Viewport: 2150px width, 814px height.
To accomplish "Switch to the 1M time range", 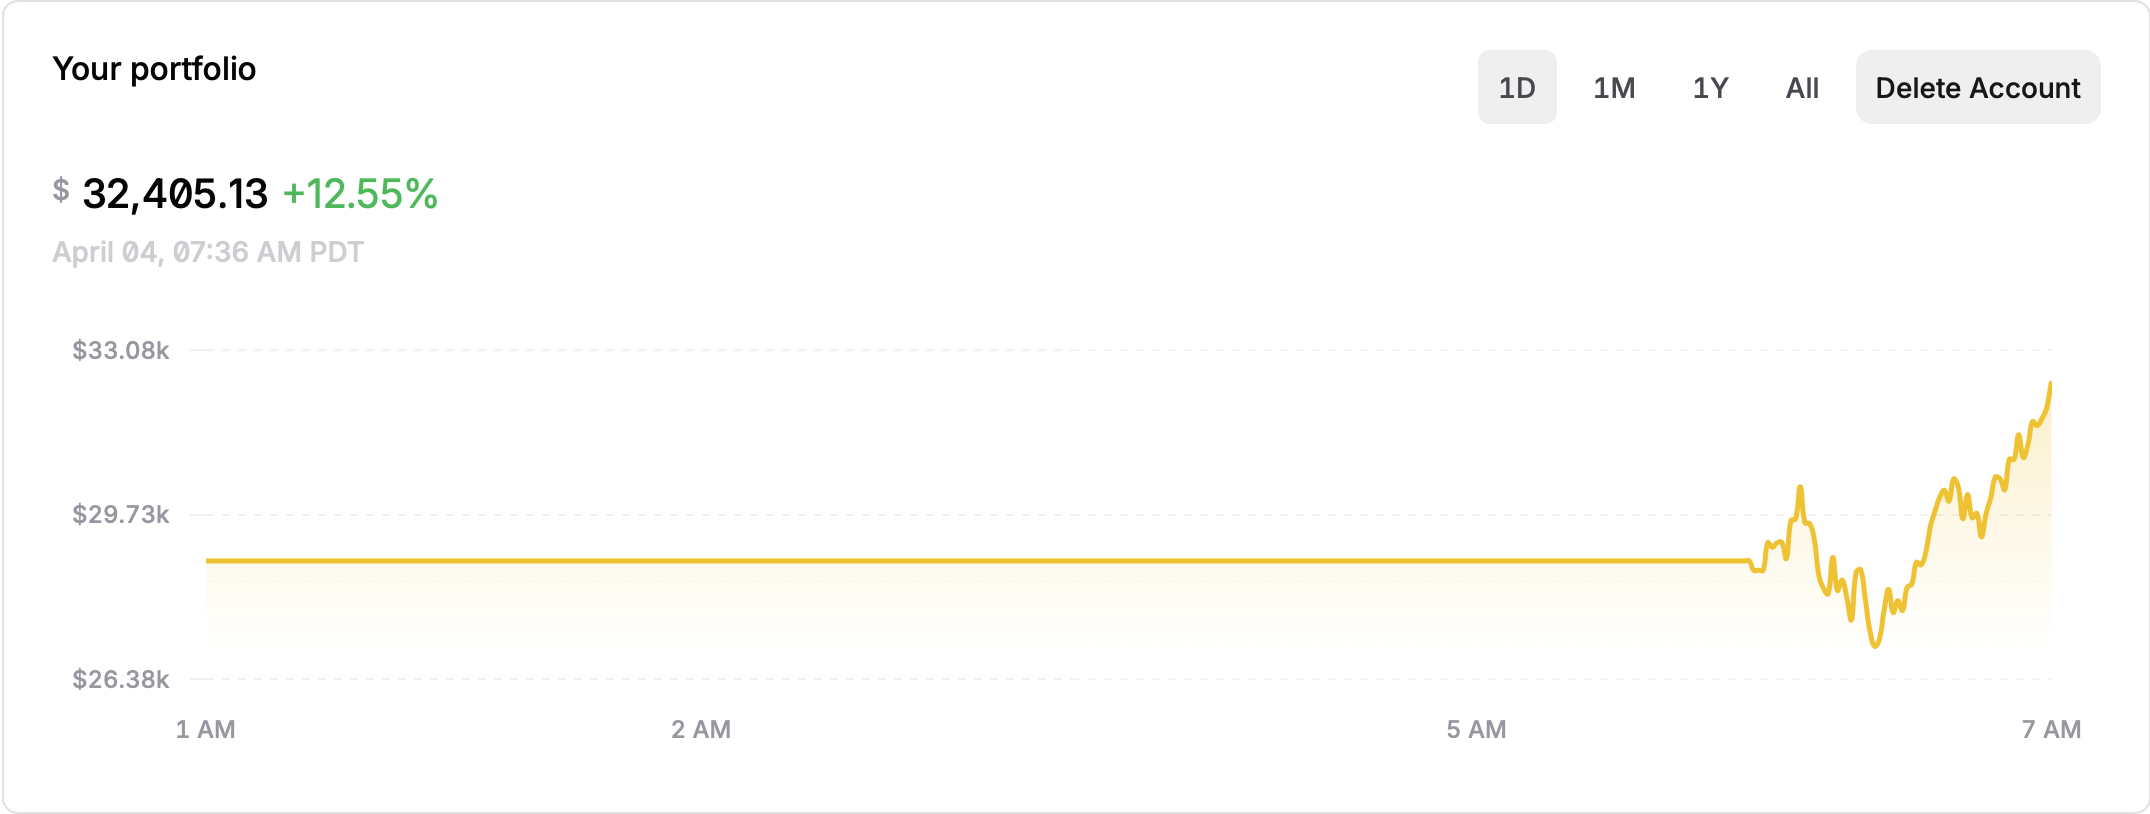I will [x=1614, y=87].
